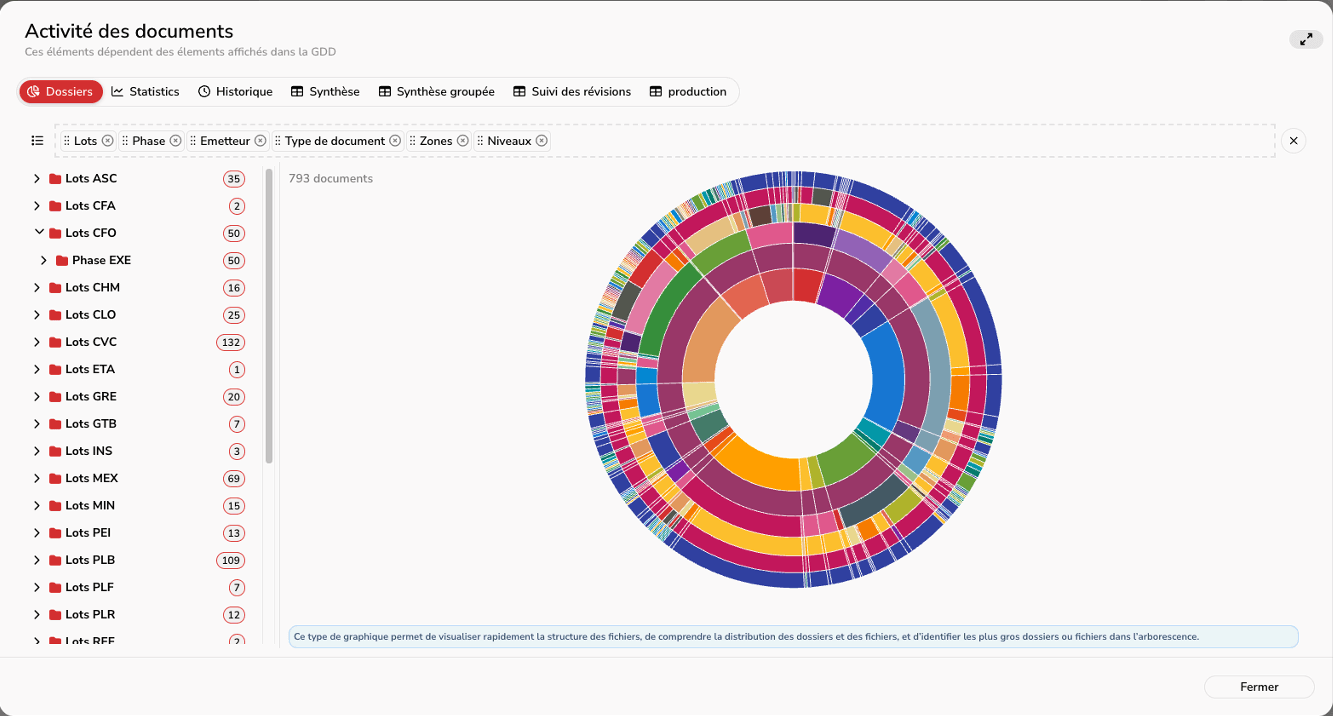The image size is (1333, 716).
Task: Remove the Zones grouping chip
Action: 462,141
